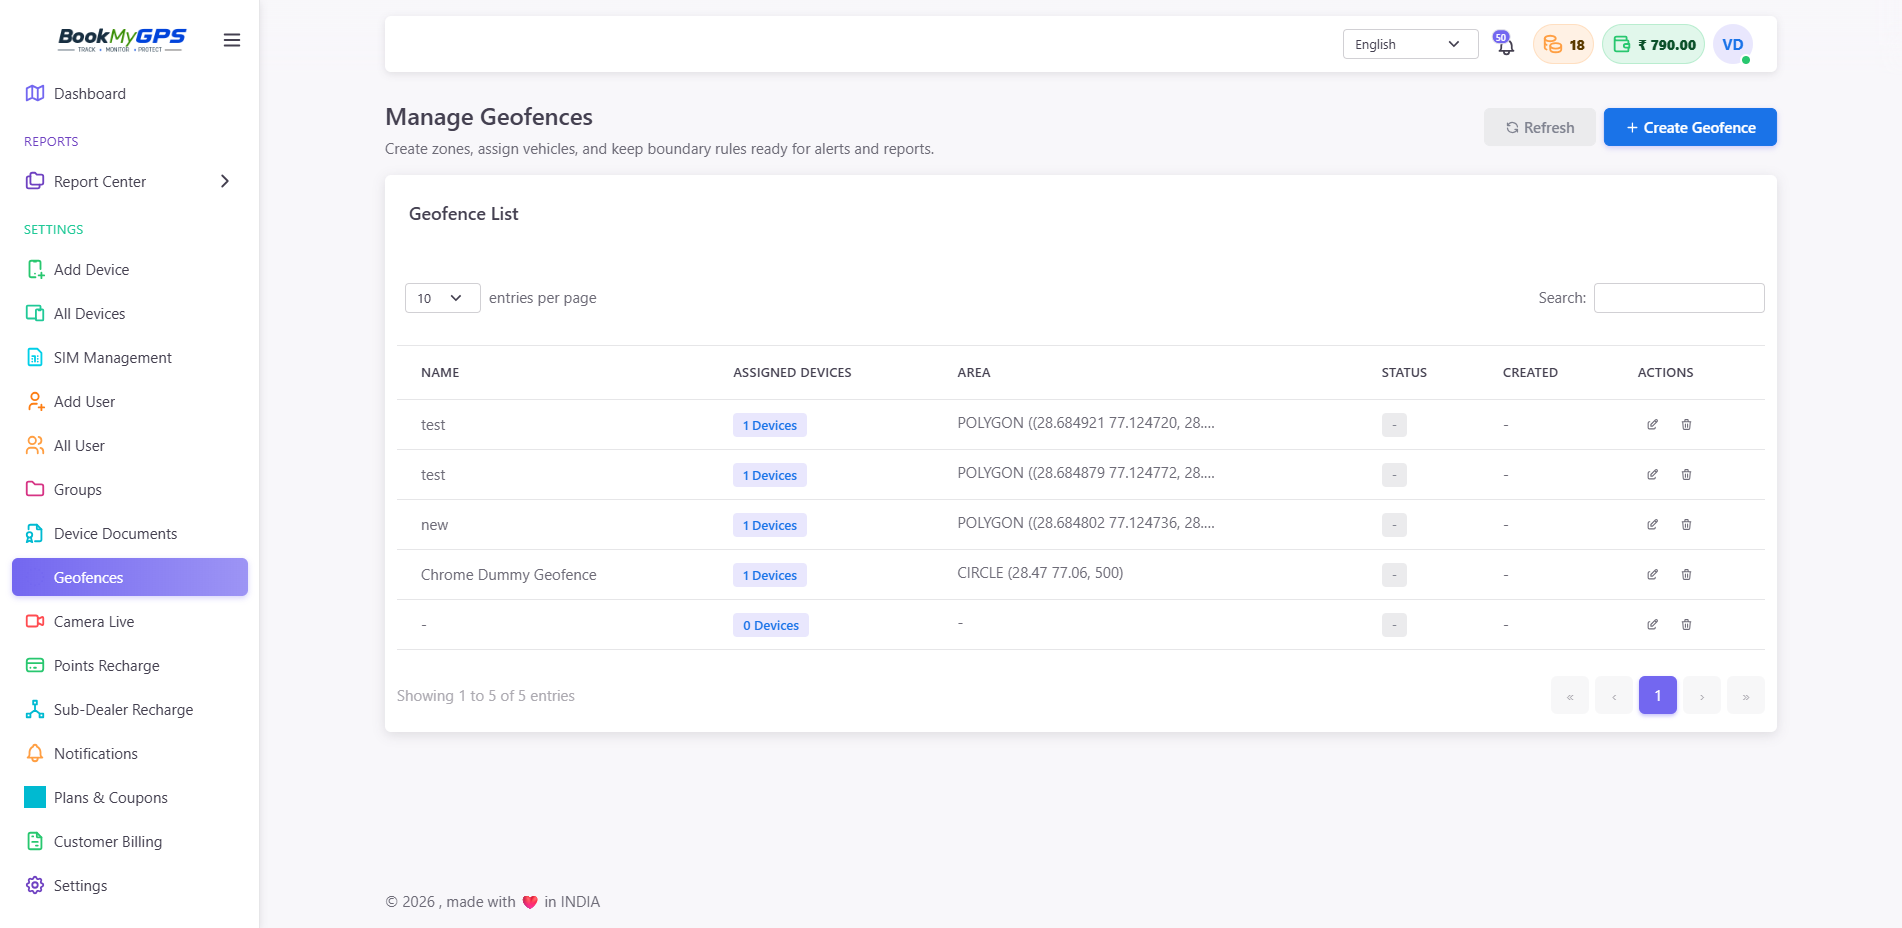Click the Refresh button
The image size is (1902, 928).
coord(1539,127)
